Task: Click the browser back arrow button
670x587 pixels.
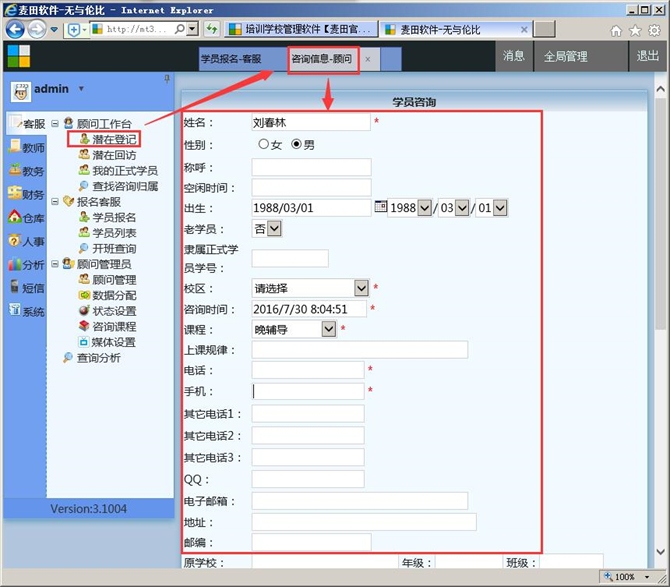Action: [x=15, y=29]
